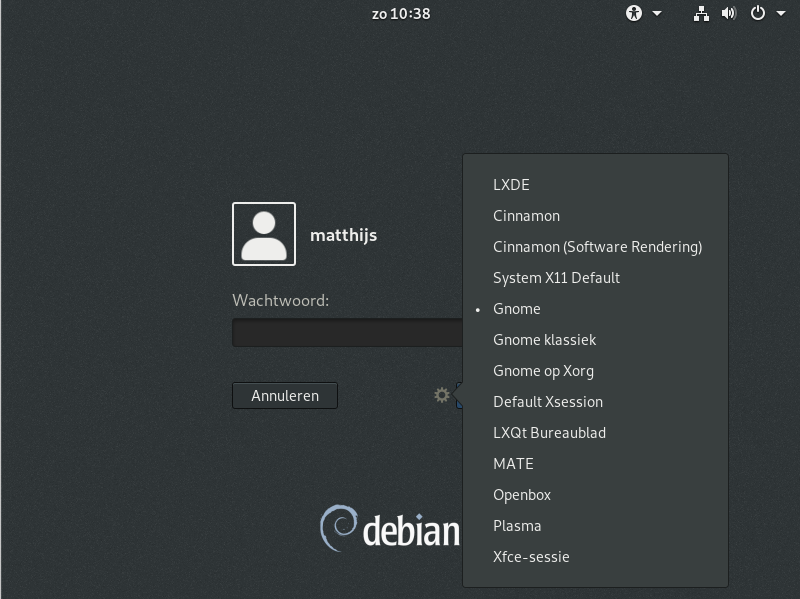Viewport: 800px width, 599px height.
Task: Expand the system menu dropdown arrow
Action: (x=781, y=14)
